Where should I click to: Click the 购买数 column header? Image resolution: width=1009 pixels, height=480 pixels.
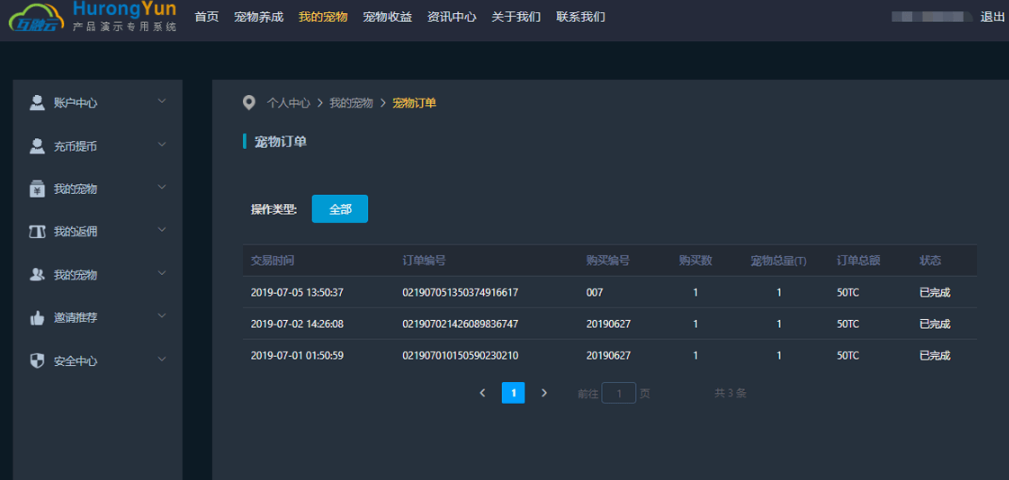696,261
